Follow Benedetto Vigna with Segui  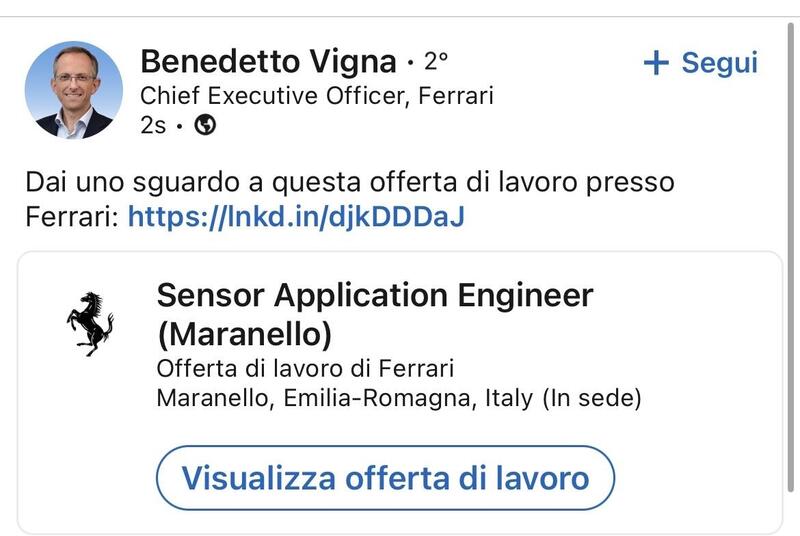[x=700, y=62]
